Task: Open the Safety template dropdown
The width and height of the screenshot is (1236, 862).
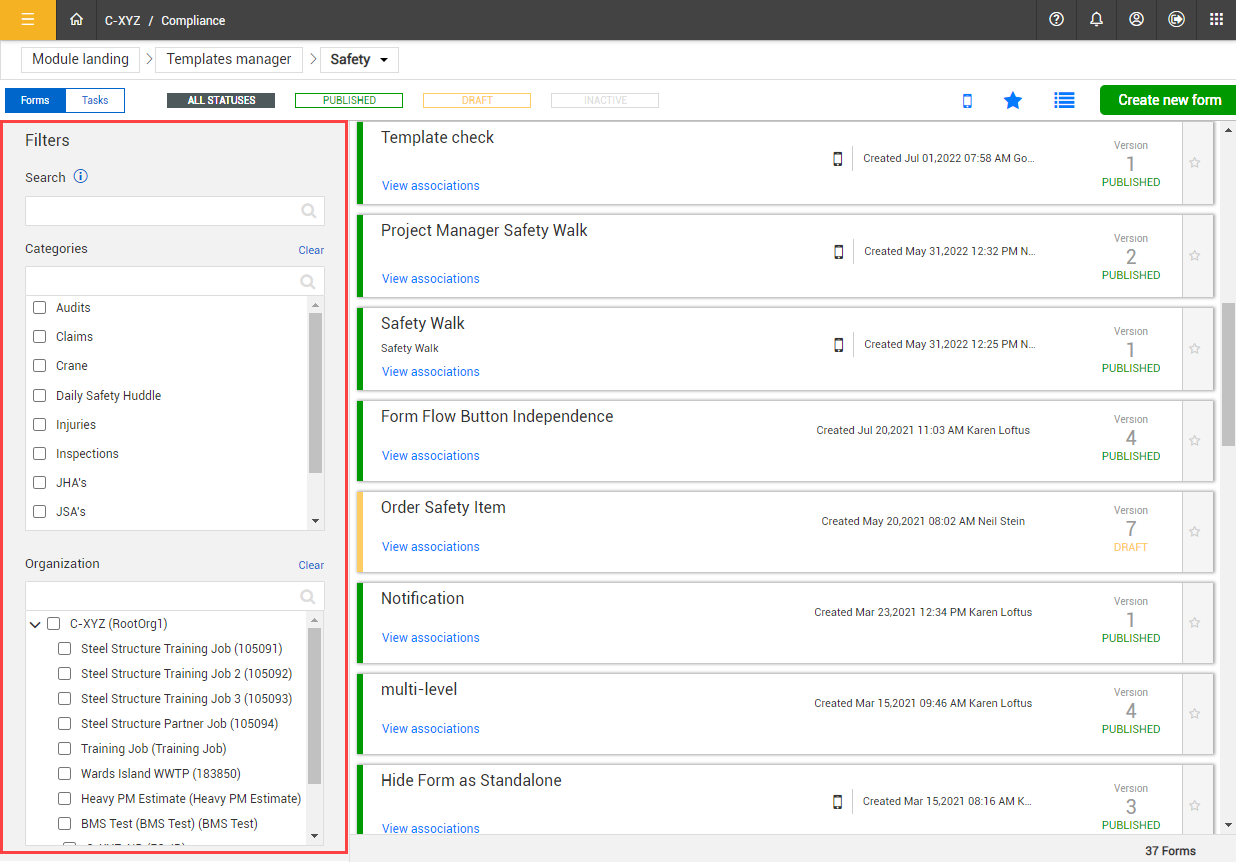Action: [x=382, y=59]
